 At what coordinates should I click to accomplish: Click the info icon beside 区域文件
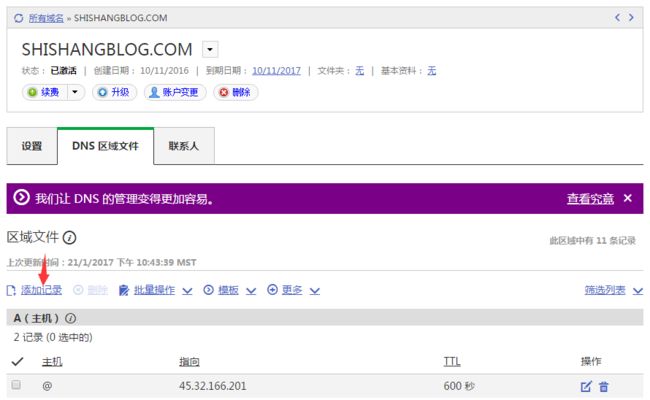(69, 238)
